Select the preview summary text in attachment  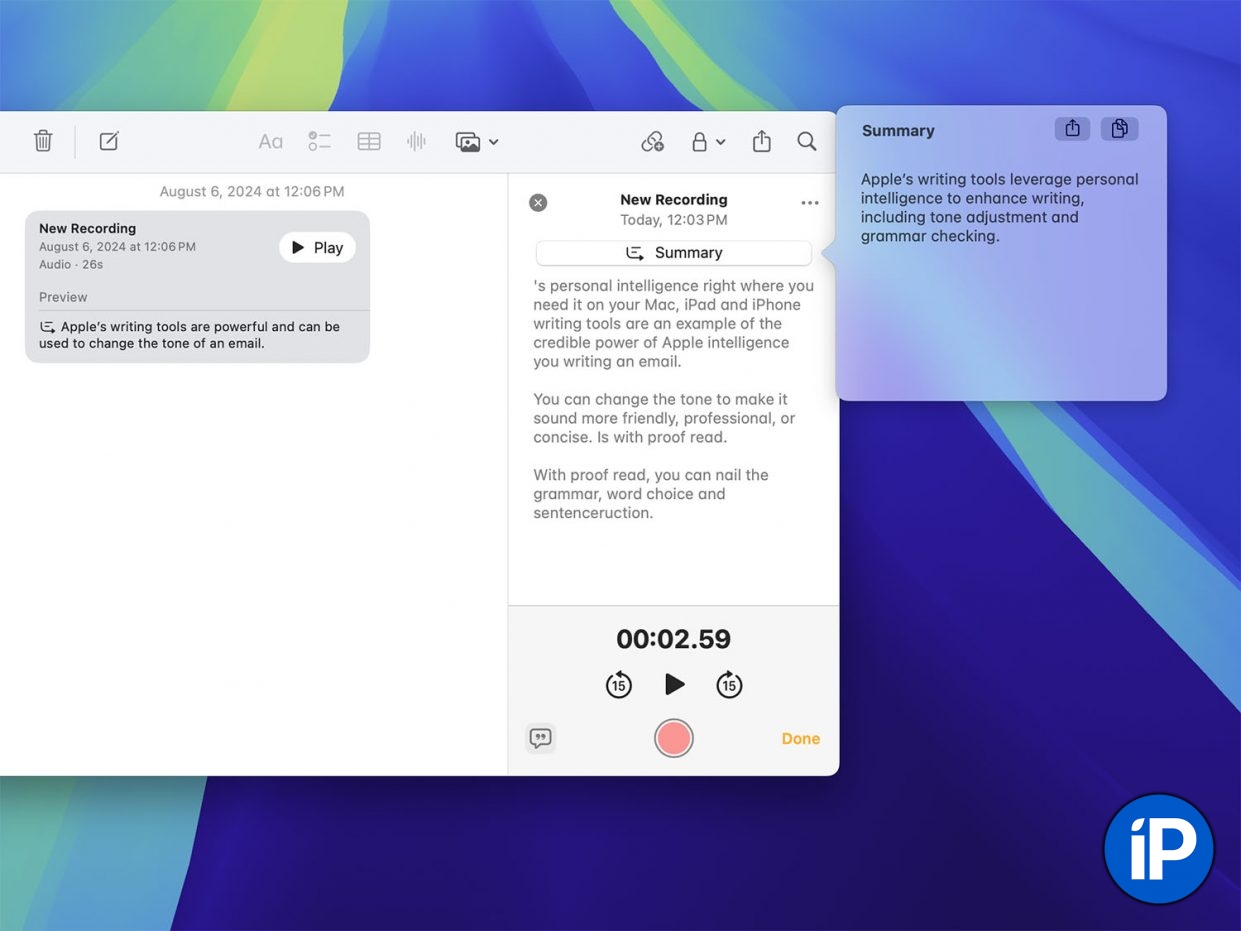(190, 335)
